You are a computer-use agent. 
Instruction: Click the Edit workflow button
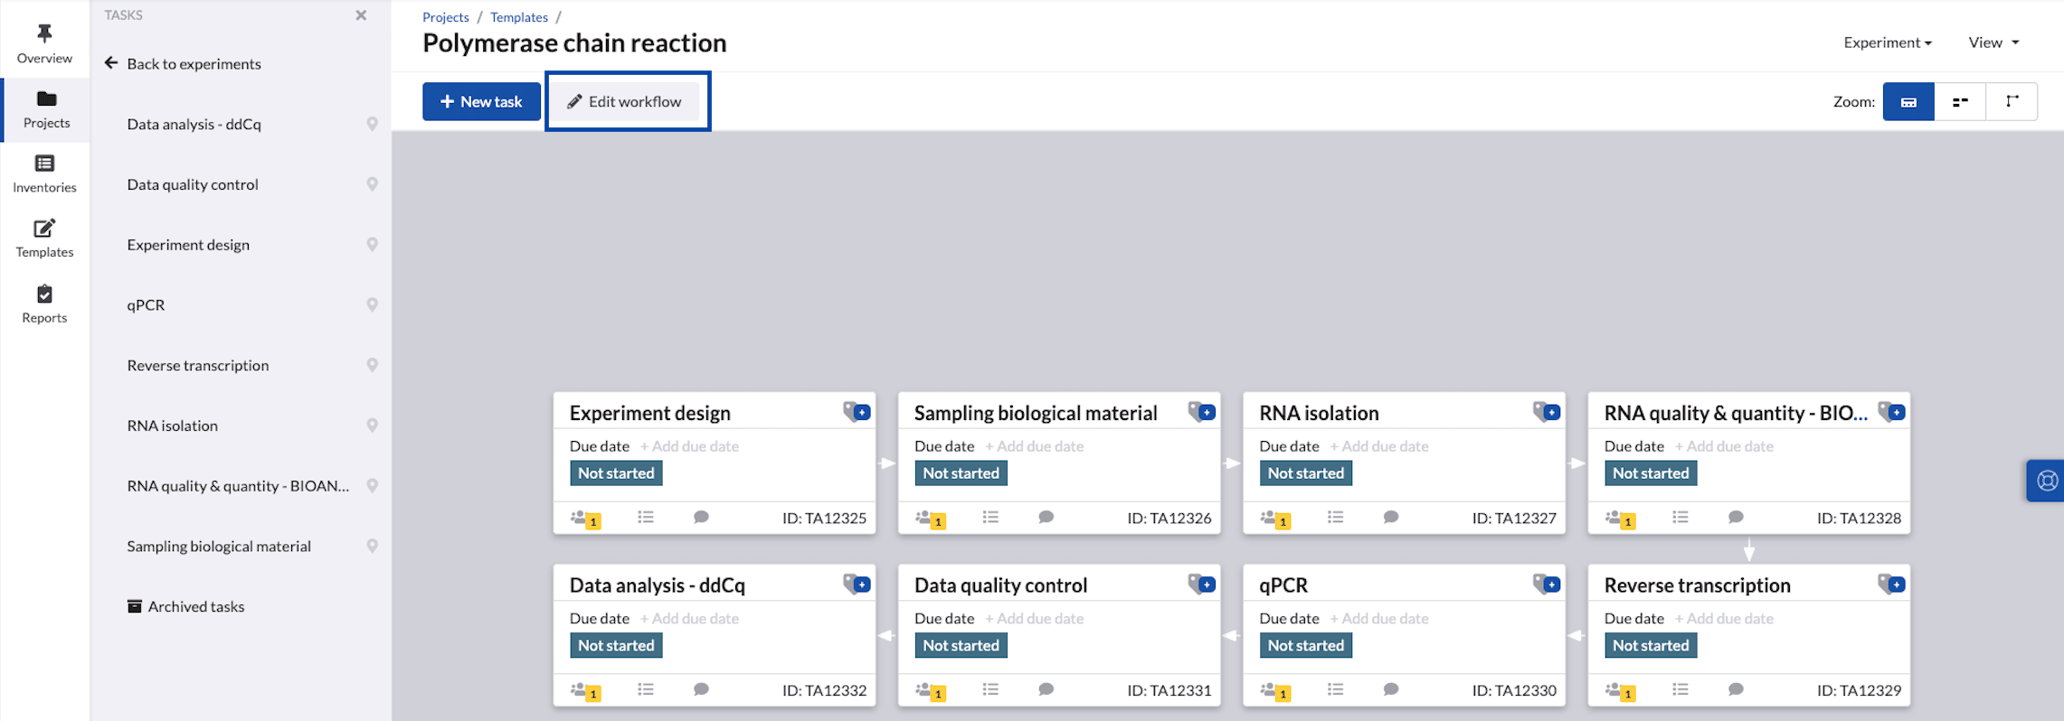point(626,102)
